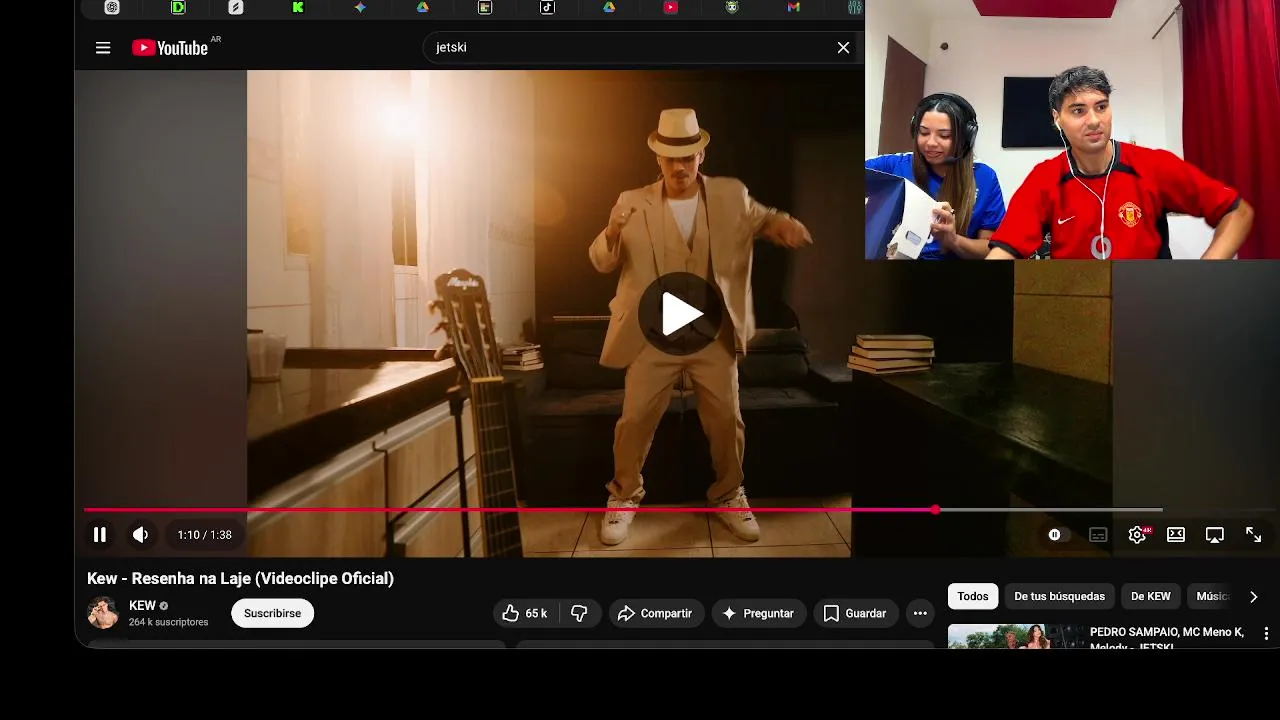Focus the search field containing jetski

tap(630, 48)
